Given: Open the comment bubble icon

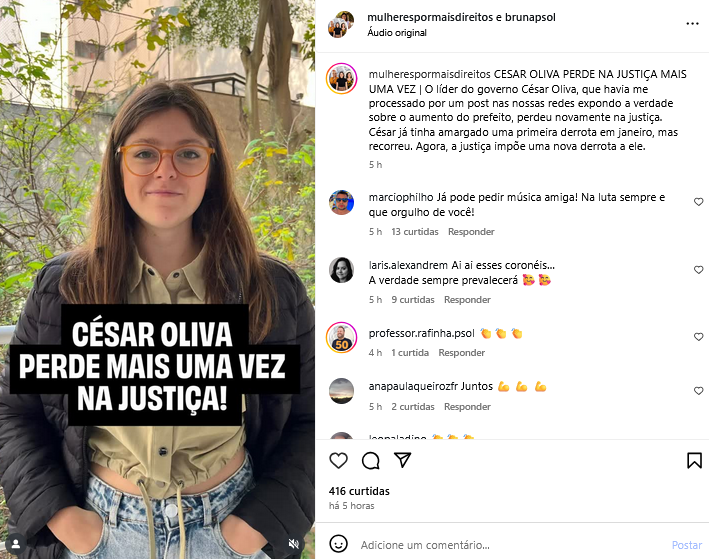Looking at the screenshot, I should pos(370,460).
